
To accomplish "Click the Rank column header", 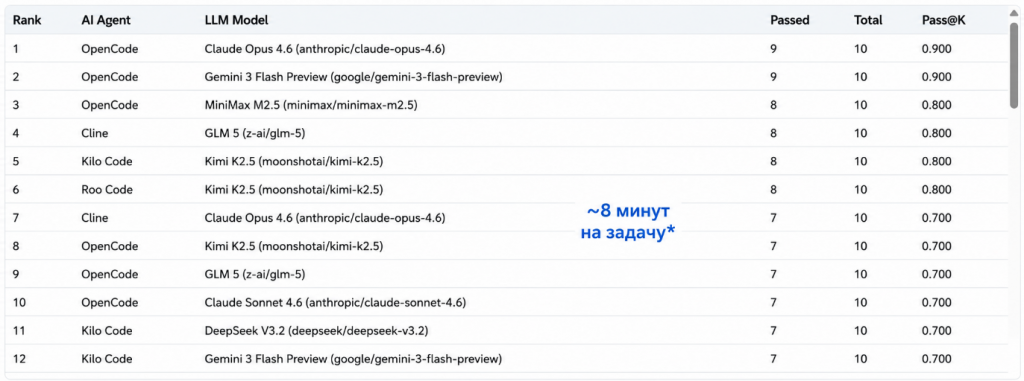I will 27,20.
